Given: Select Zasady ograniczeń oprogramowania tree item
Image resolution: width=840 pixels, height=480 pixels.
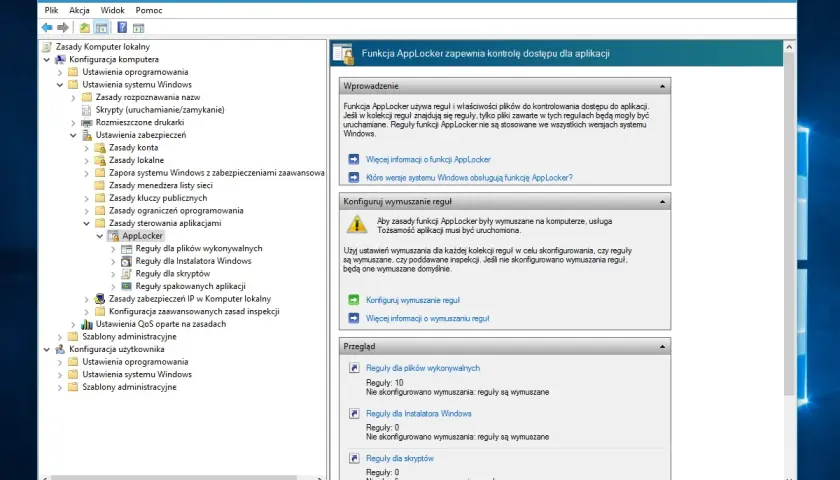Looking at the screenshot, I should pyautogui.click(x=176, y=211).
